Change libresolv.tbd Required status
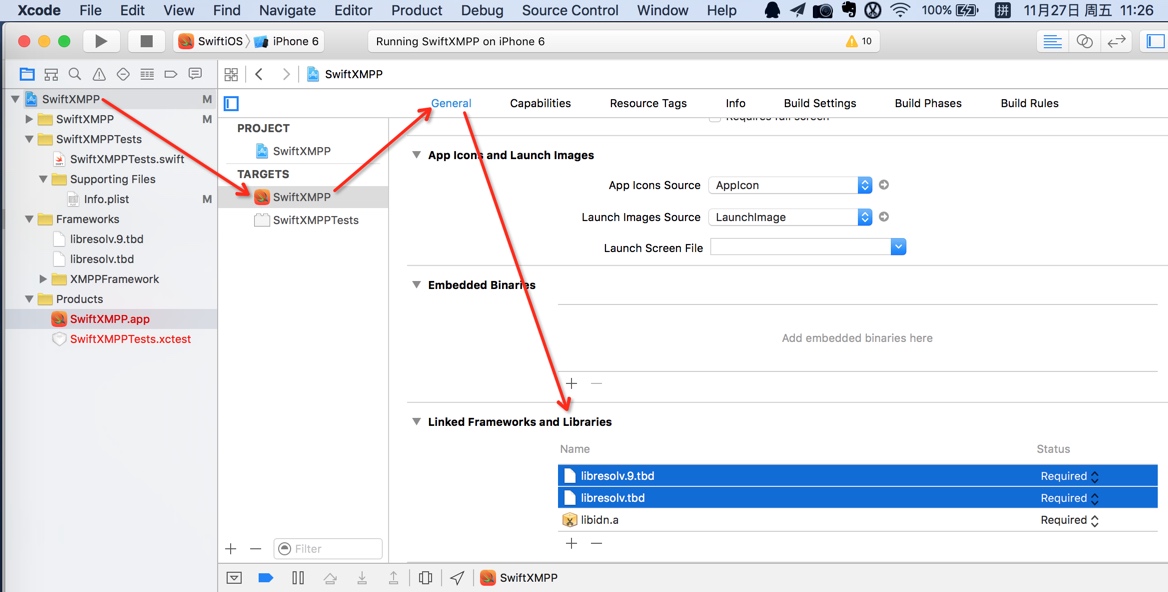 1070,497
